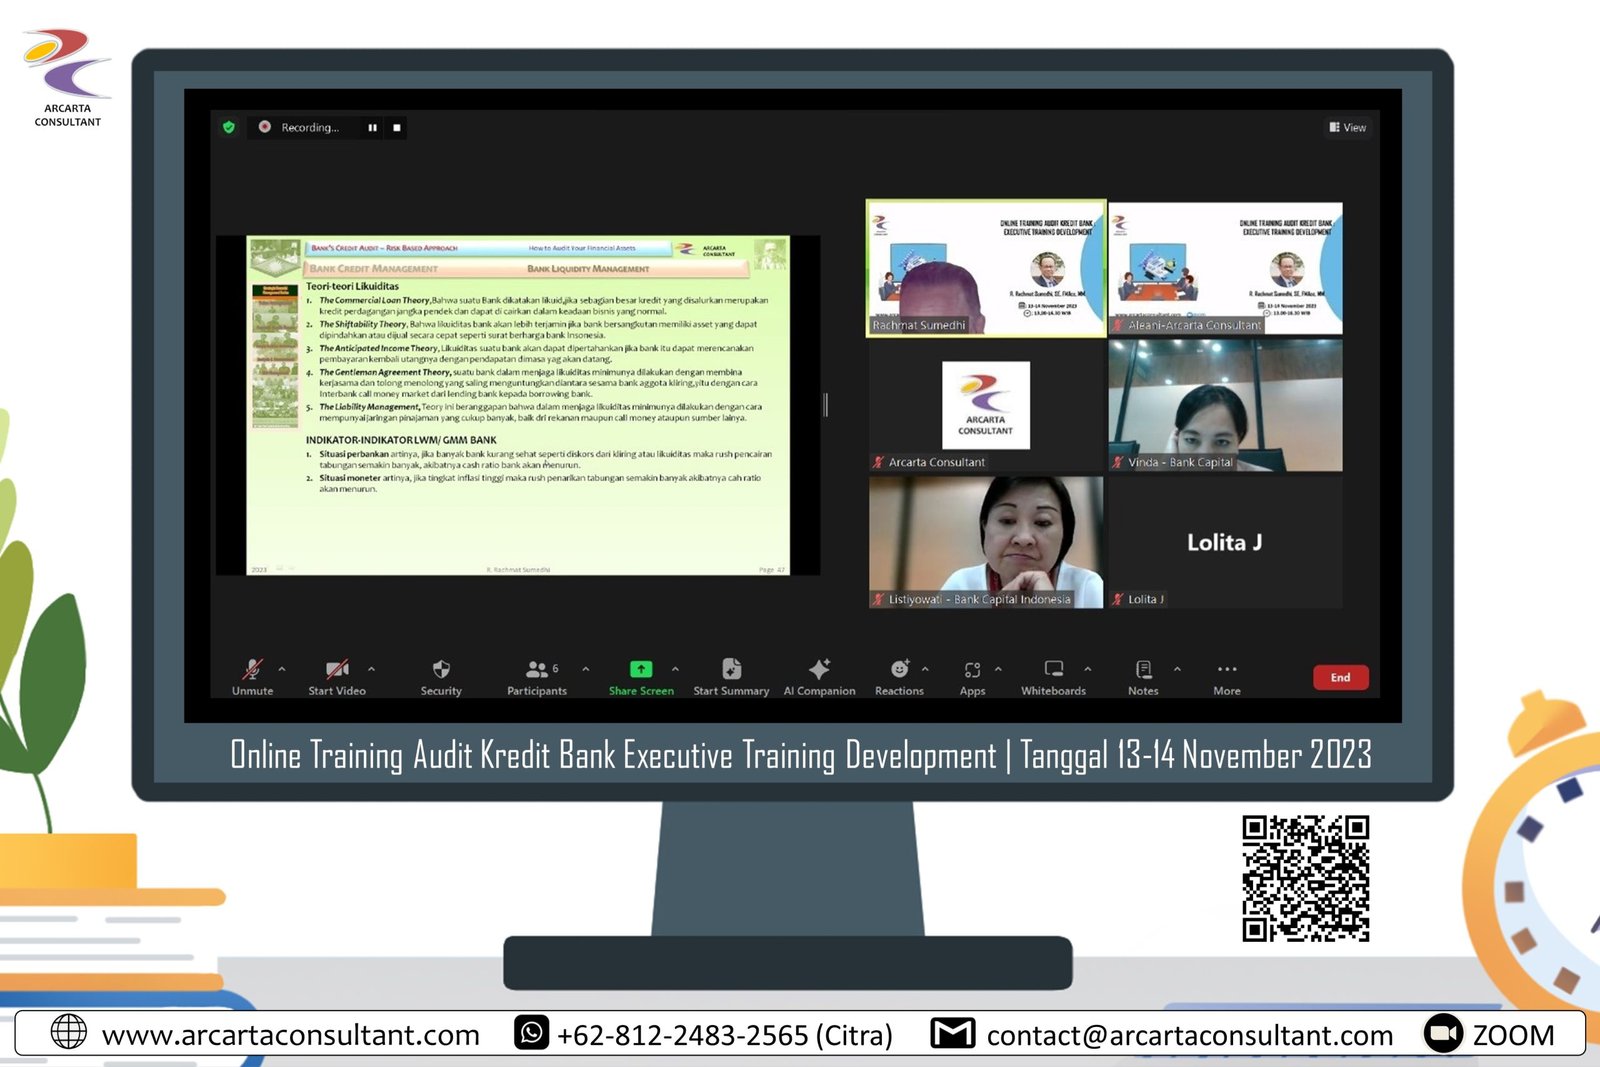Click the red End meeting button
The height and width of the screenshot is (1067, 1600).
(x=1340, y=677)
